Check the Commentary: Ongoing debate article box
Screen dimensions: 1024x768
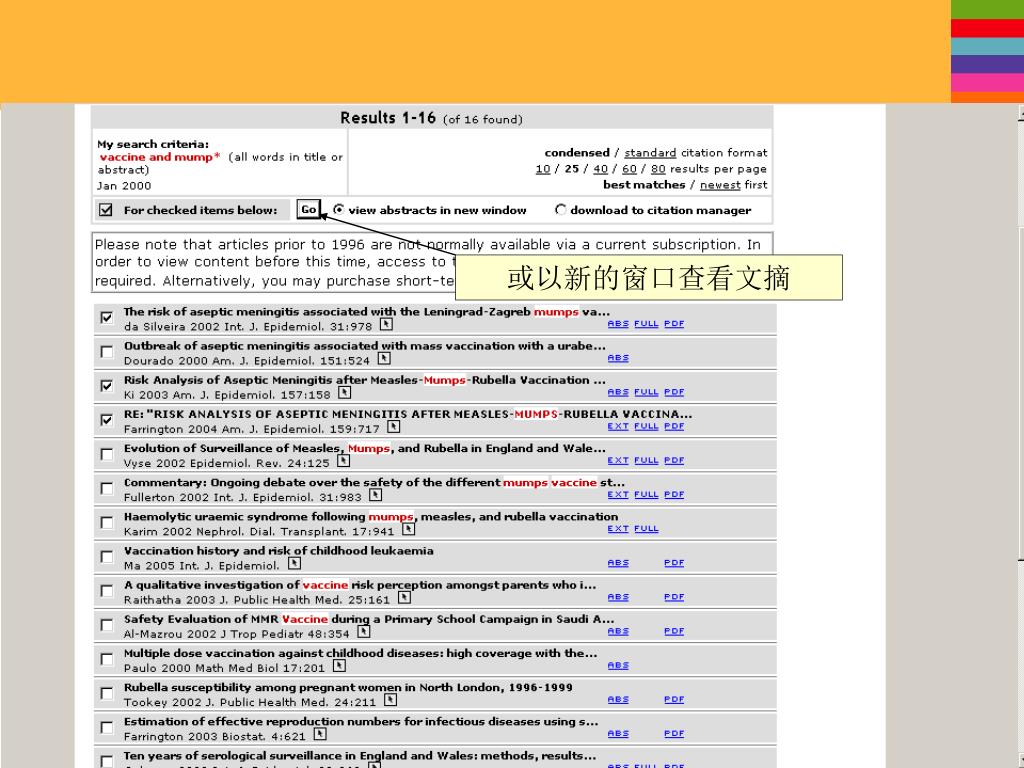(107, 488)
